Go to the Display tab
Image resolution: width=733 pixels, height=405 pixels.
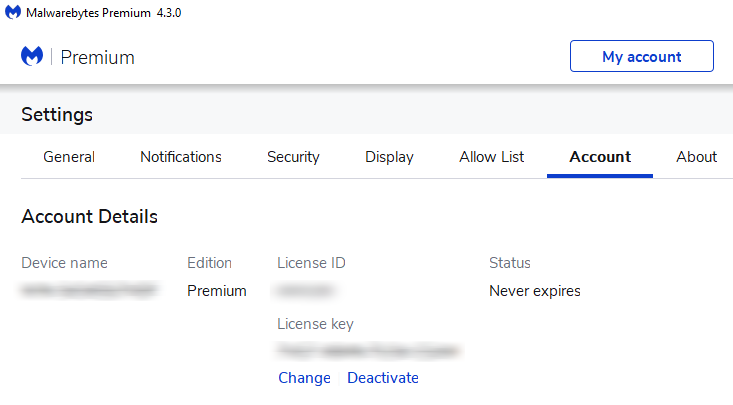click(x=389, y=157)
